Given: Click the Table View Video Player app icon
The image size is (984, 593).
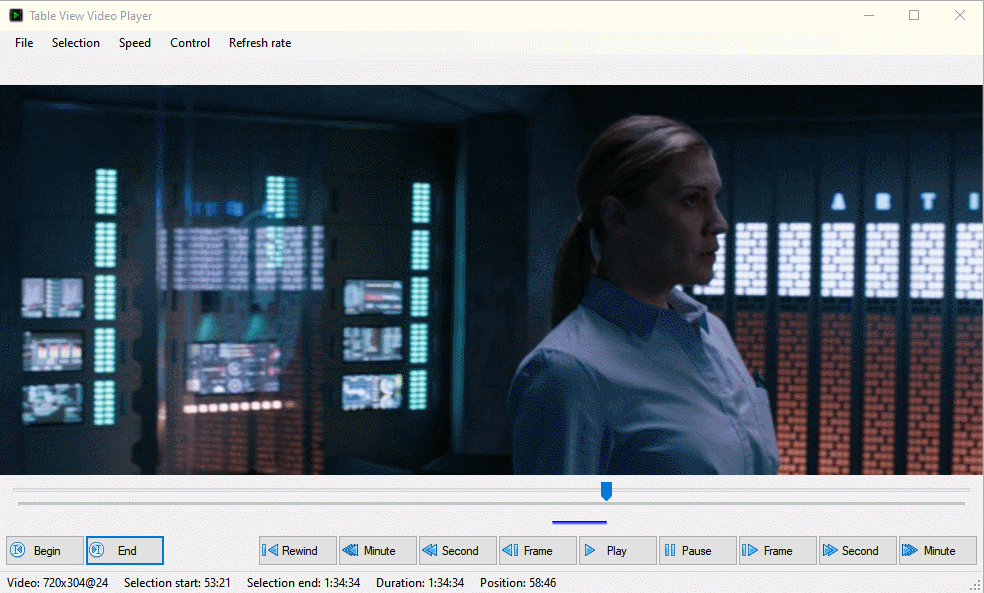Looking at the screenshot, I should [x=16, y=16].
